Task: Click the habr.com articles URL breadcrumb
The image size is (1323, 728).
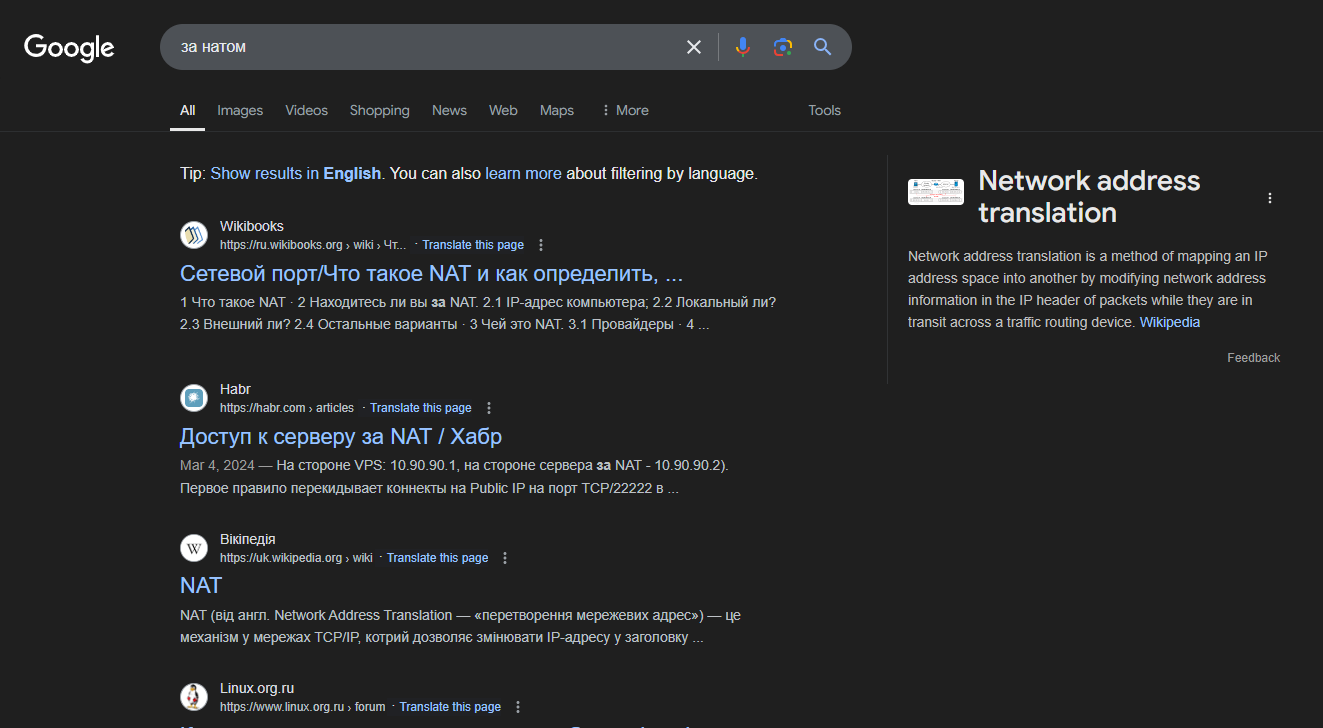Action: 287,408
